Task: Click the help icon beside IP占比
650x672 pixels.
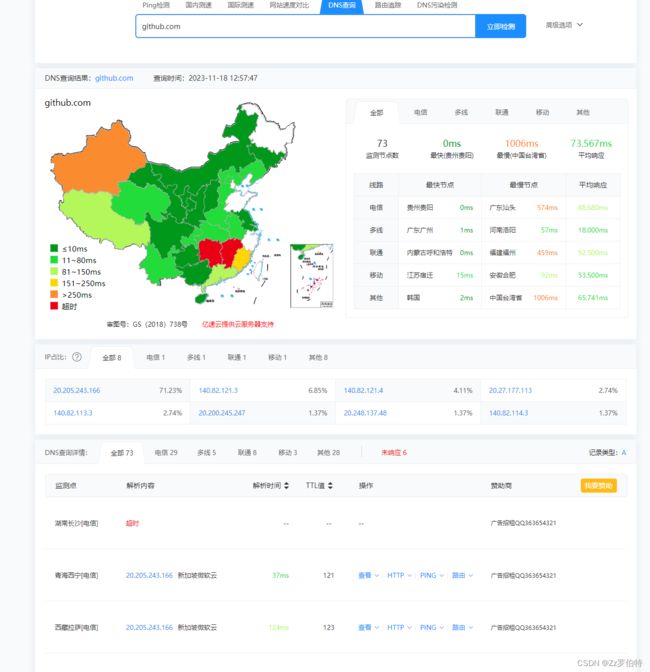Action: point(77,357)
